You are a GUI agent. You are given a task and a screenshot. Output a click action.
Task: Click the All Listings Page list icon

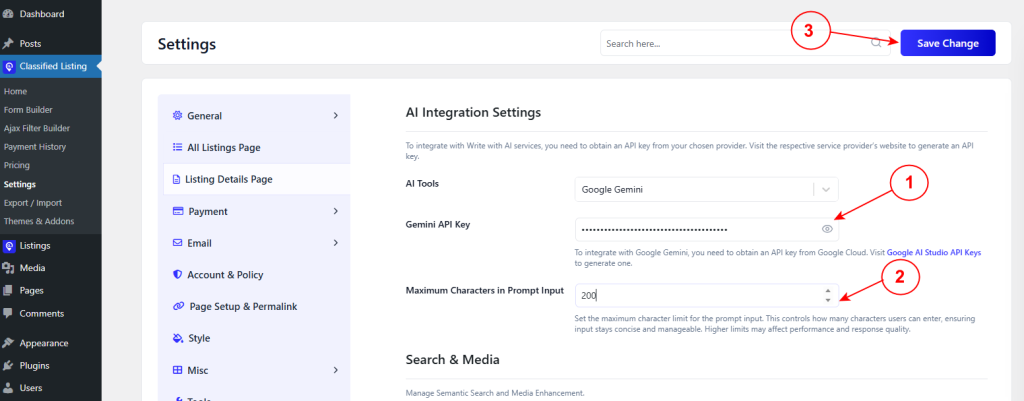tap(177, 148)
